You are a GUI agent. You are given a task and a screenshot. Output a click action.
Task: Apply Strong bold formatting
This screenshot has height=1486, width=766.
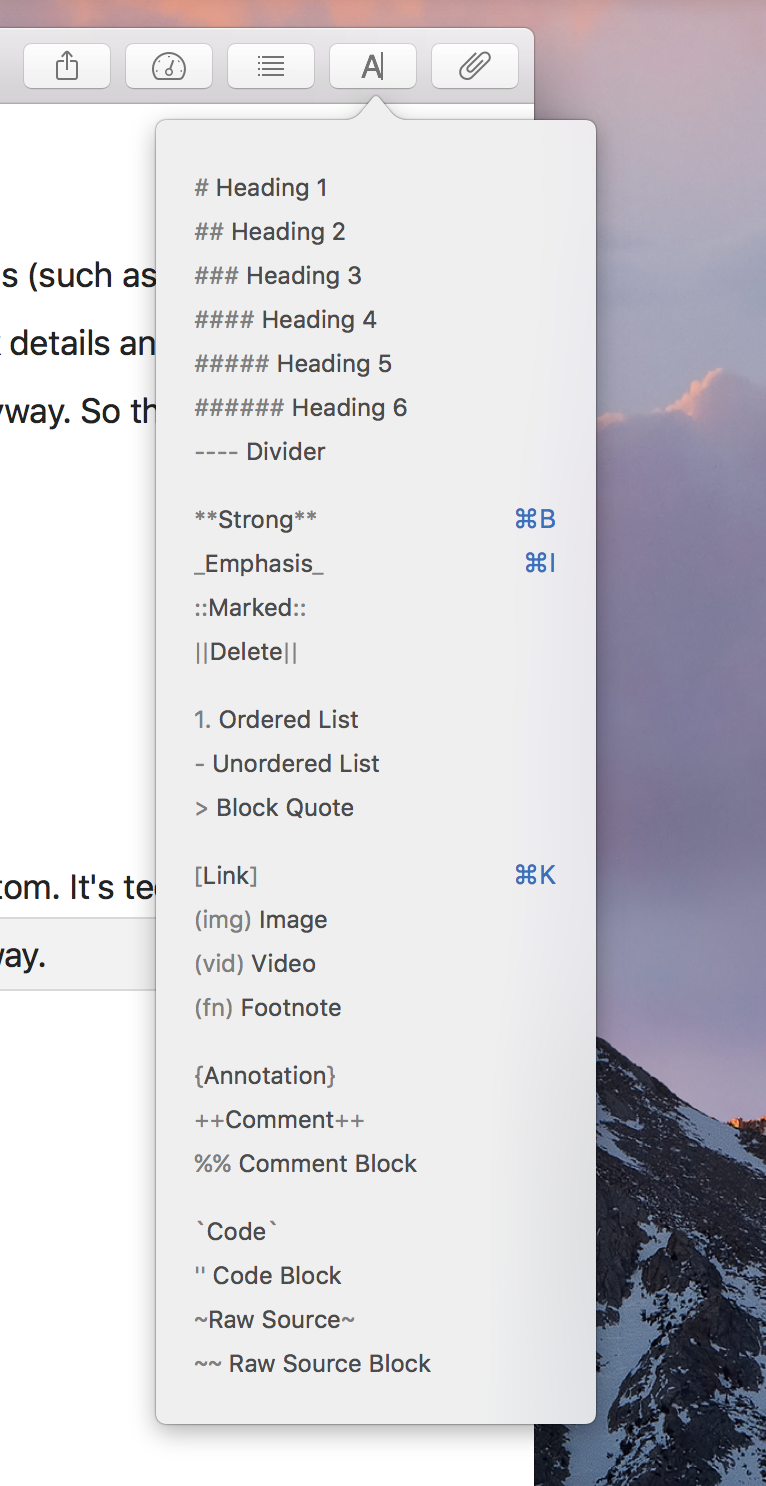(x=375, y=520)
